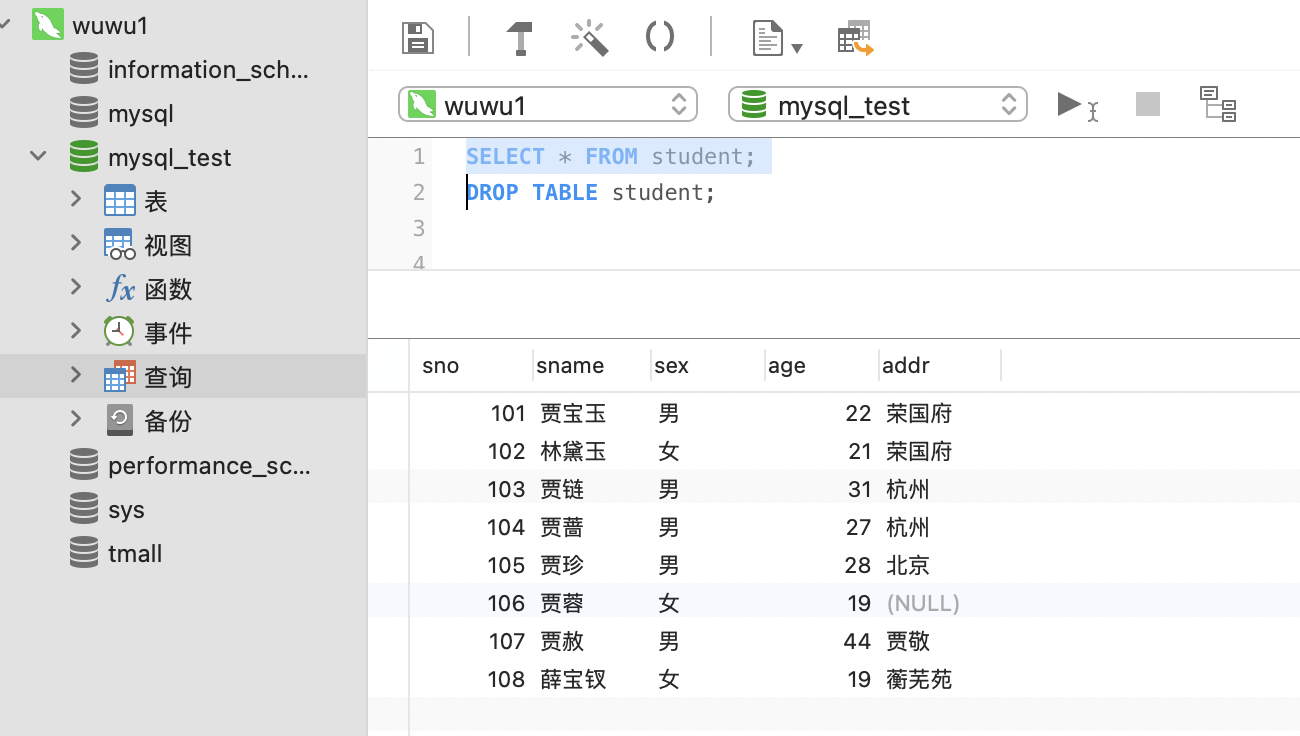Viewport: 1300px width, 736px height.
Task: Click the sname column header
Action: 570,366
